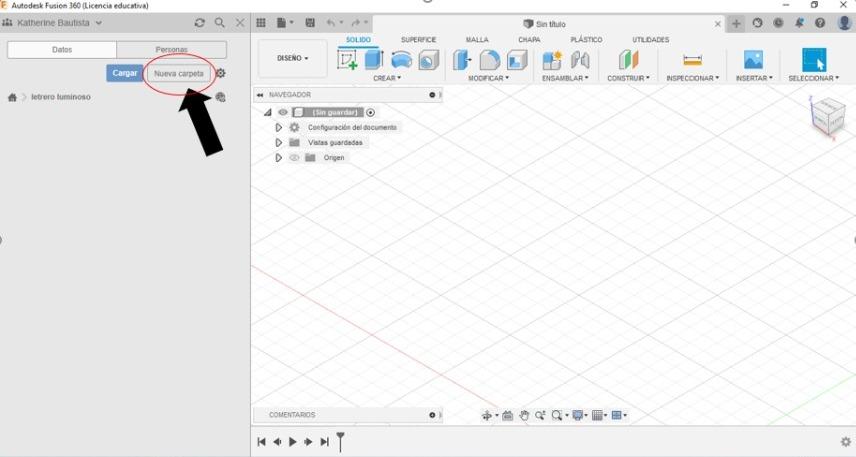This screenshot has width=856, height=457.
Task: Expand the Origen node
Action: pos(278,158)
